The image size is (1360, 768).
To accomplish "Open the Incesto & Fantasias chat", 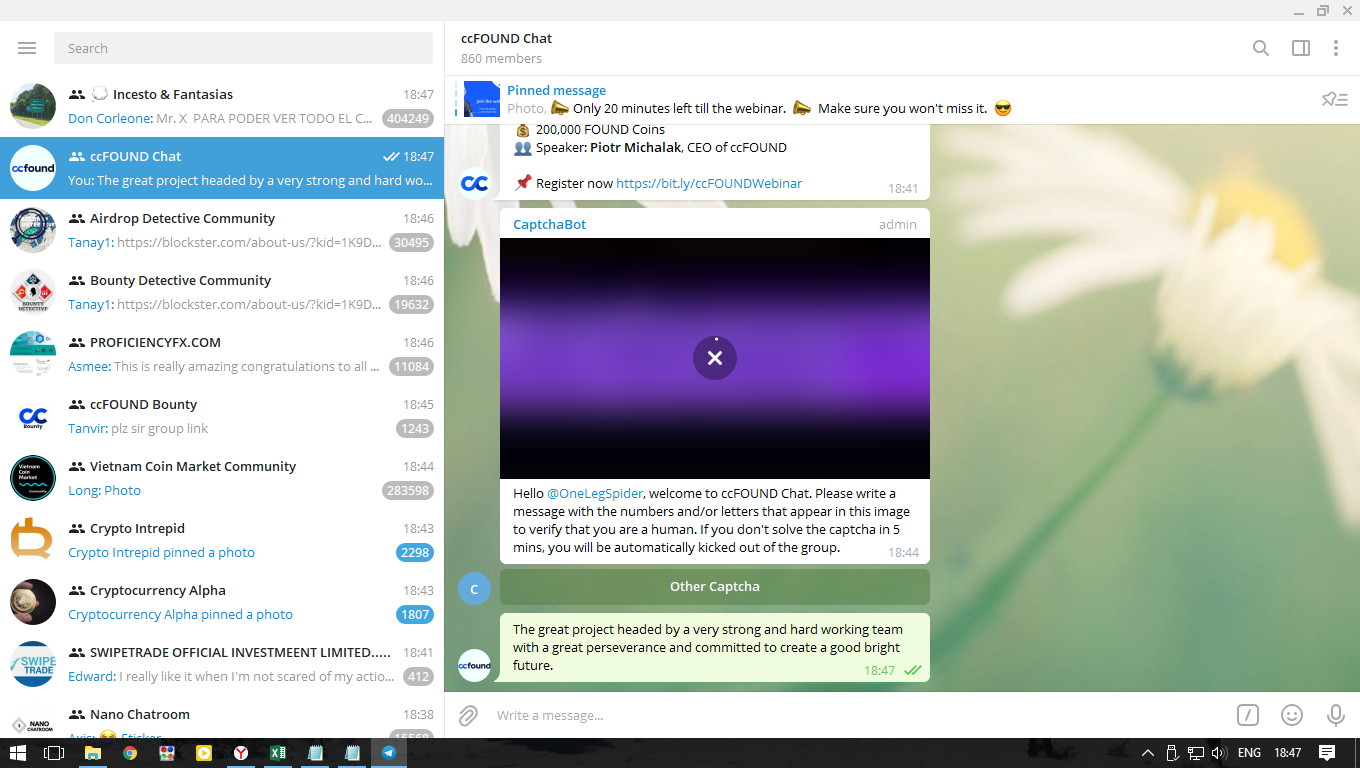I will [x=222, y=107].
